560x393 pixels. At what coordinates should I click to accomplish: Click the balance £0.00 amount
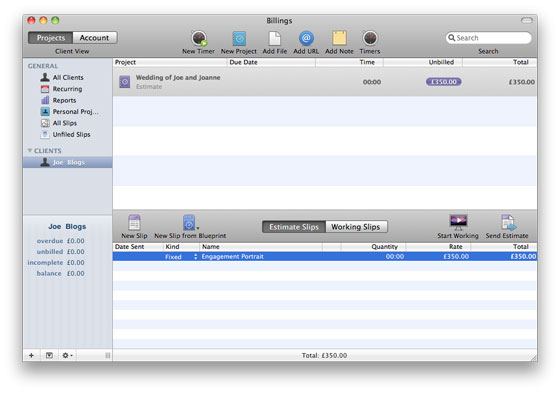pos(75,273)
